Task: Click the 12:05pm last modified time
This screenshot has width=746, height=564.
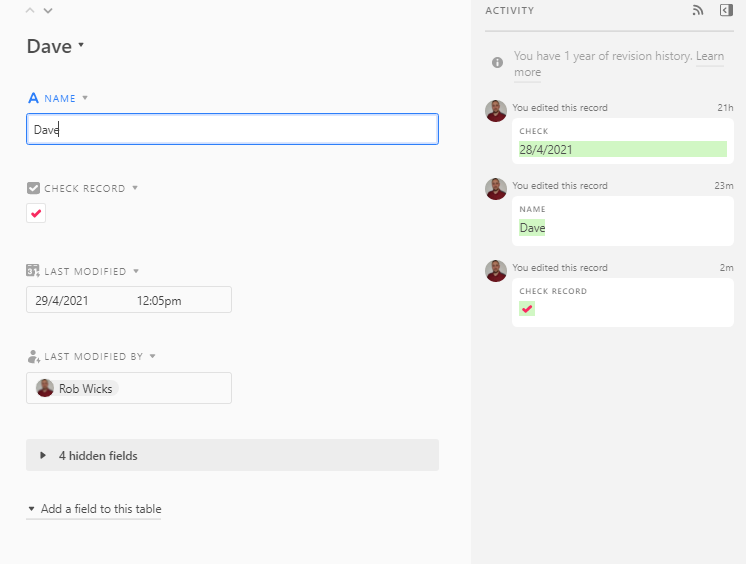Action: 159,301
